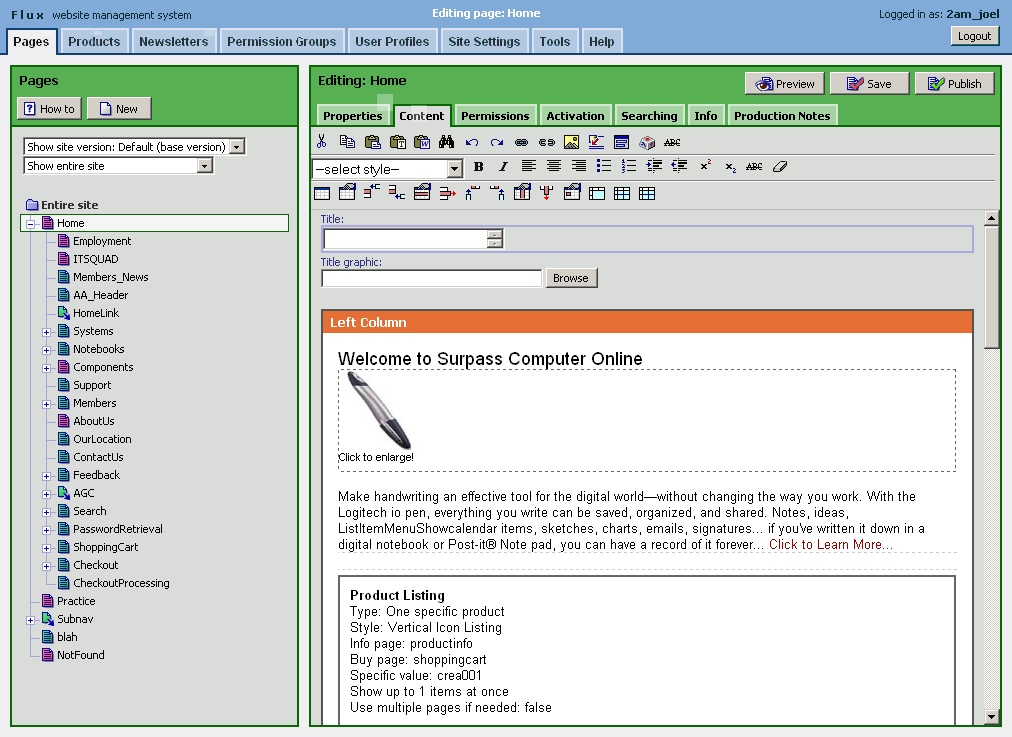Screen dimensions: 1012x737
Task: Click the Remove link broken chain icon
Action: tap(547, 143)
